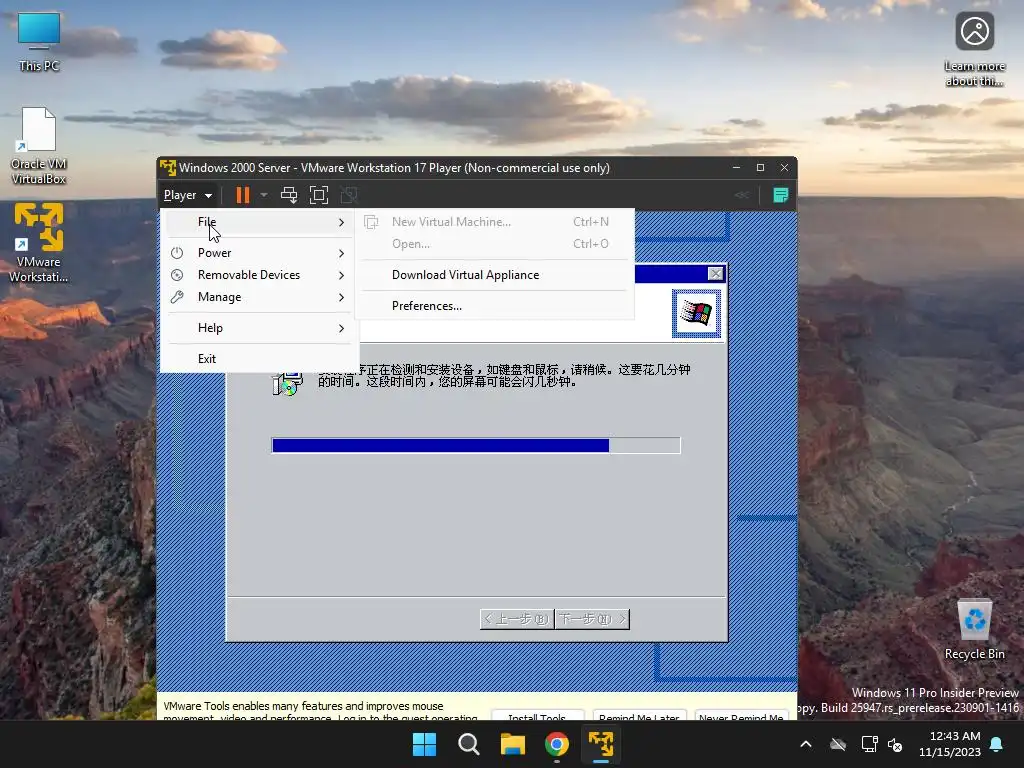
Task: Show hidden system tray icons
Action: pyautogui.click(x=806, y=744)
